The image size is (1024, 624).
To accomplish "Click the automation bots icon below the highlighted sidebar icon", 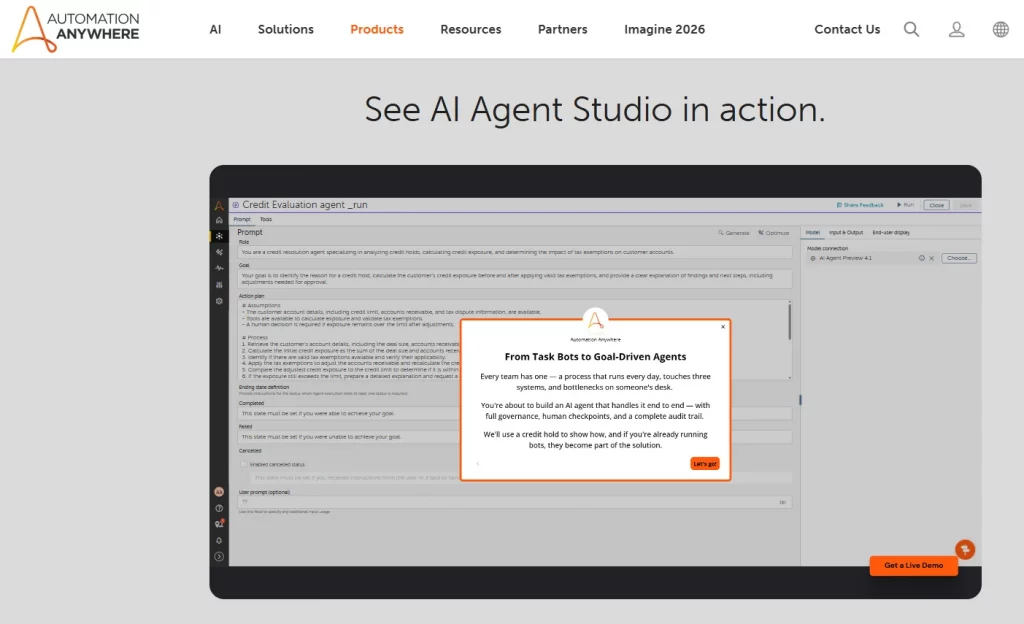I will pos(219,252).
